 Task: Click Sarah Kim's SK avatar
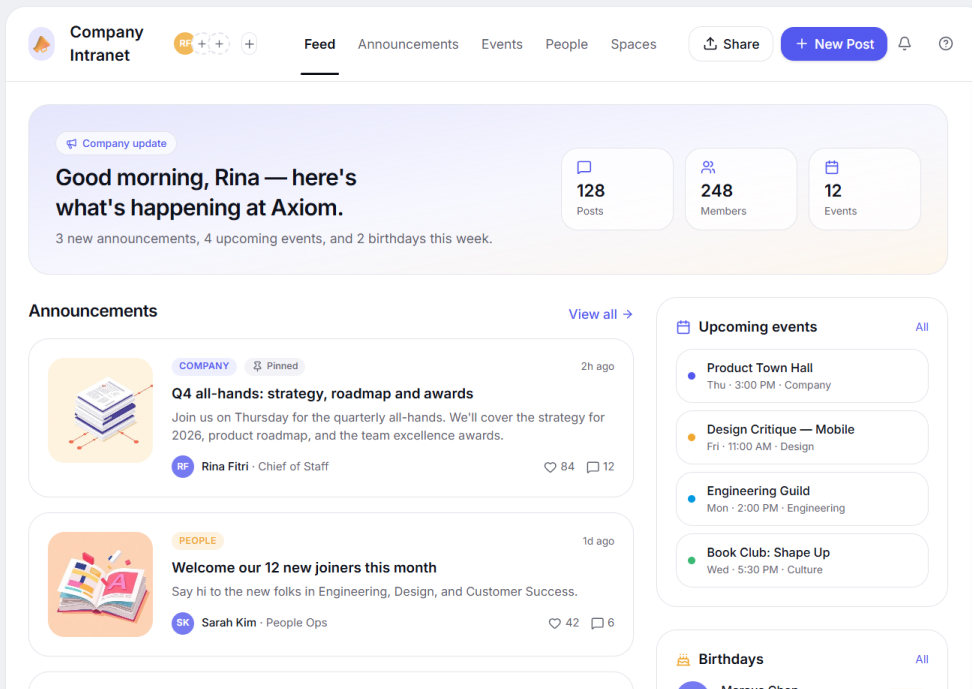(x=183, y=623)
